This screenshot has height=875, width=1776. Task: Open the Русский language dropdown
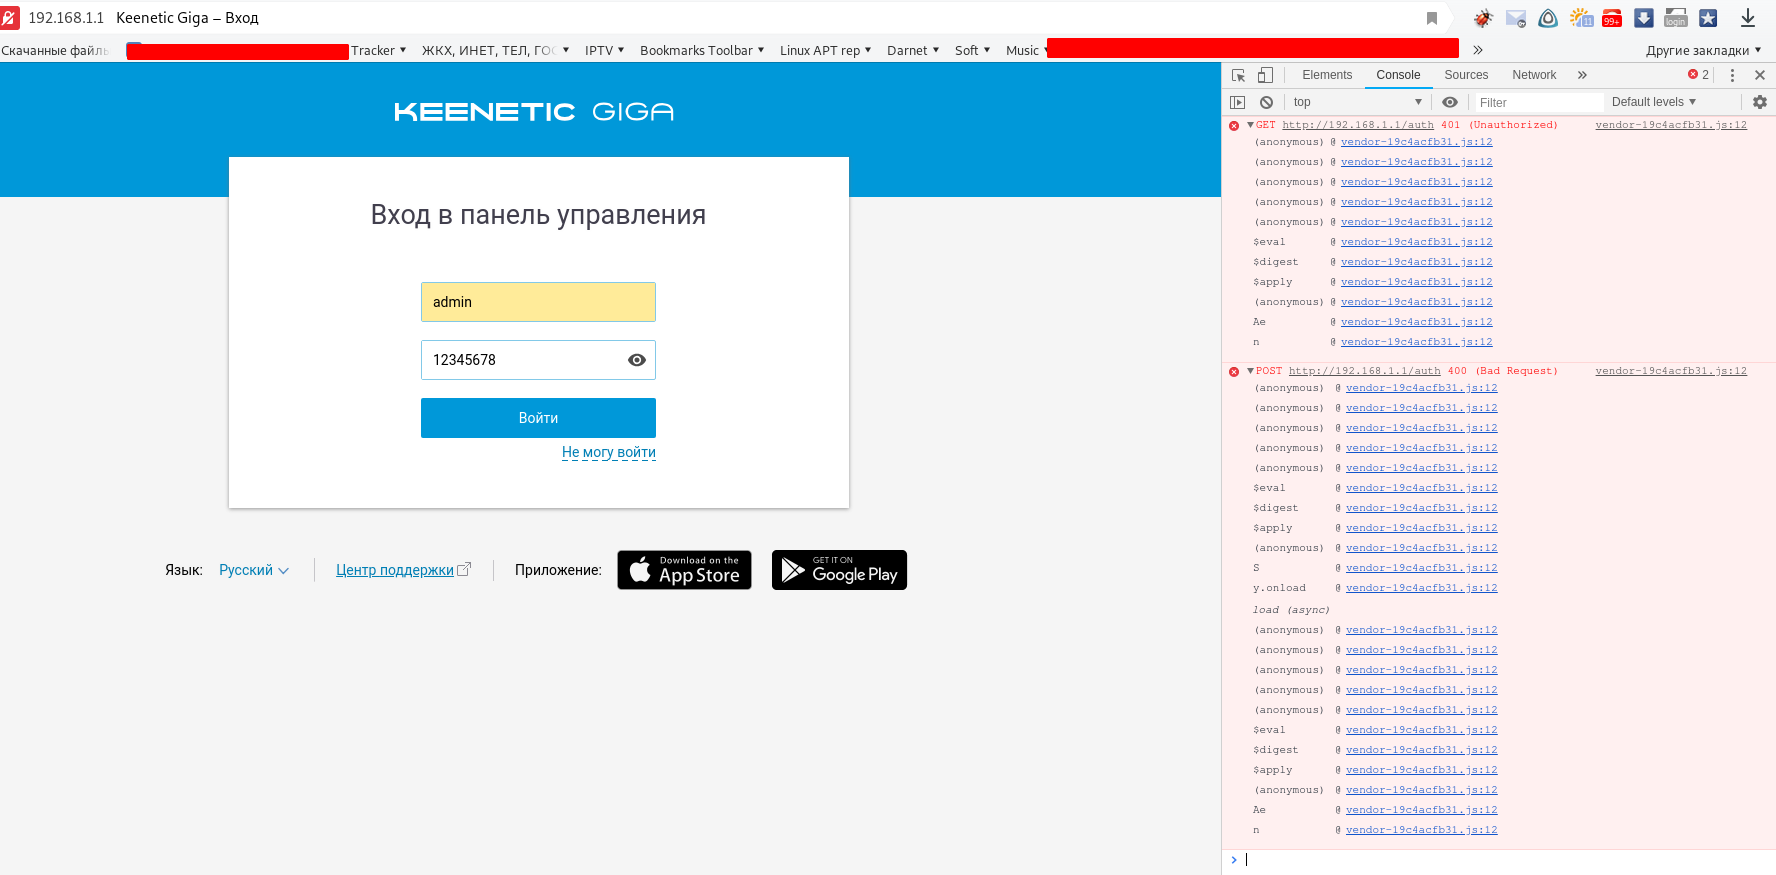[x=254, y=570]
